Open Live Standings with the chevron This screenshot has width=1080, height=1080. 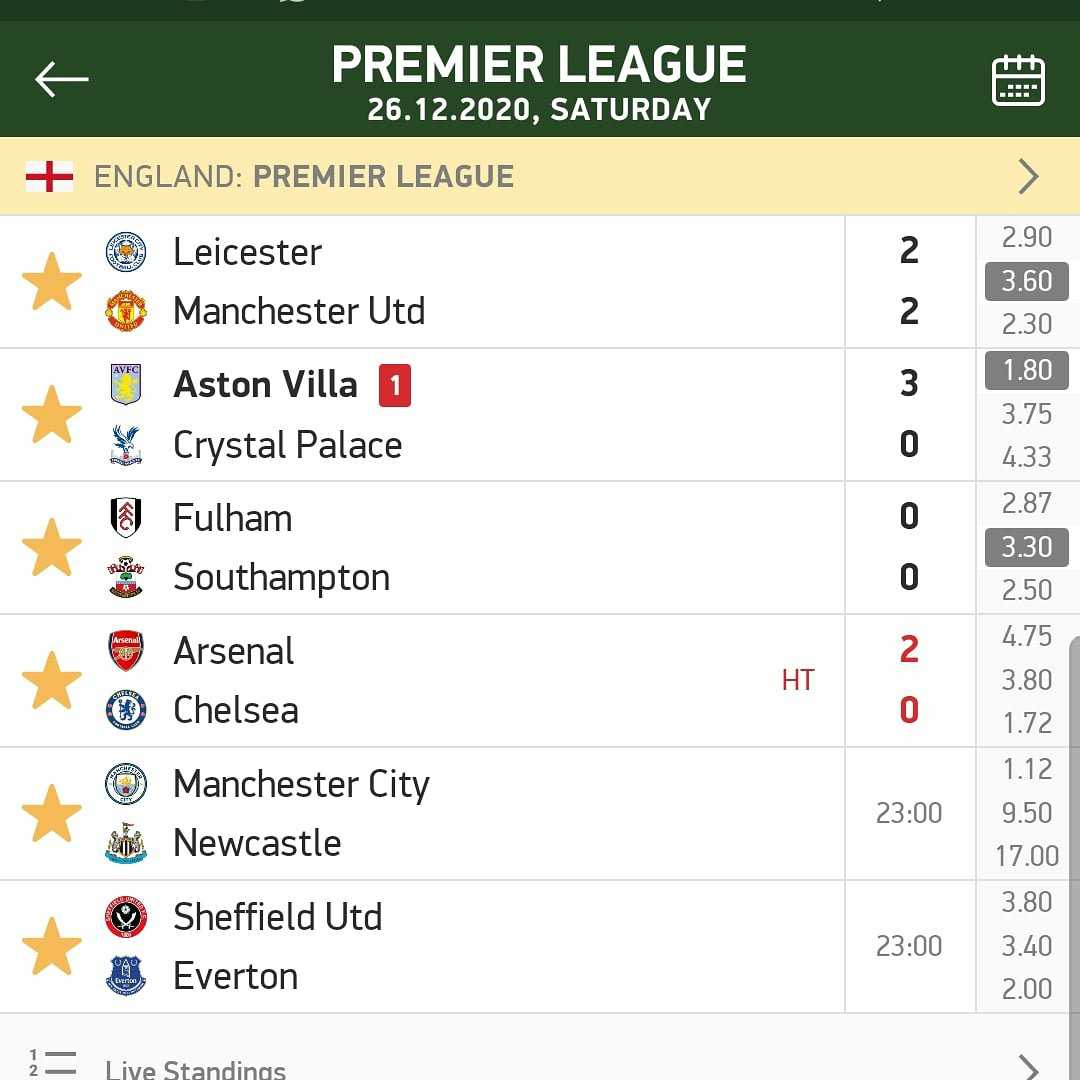[x=1028, y=1066]
